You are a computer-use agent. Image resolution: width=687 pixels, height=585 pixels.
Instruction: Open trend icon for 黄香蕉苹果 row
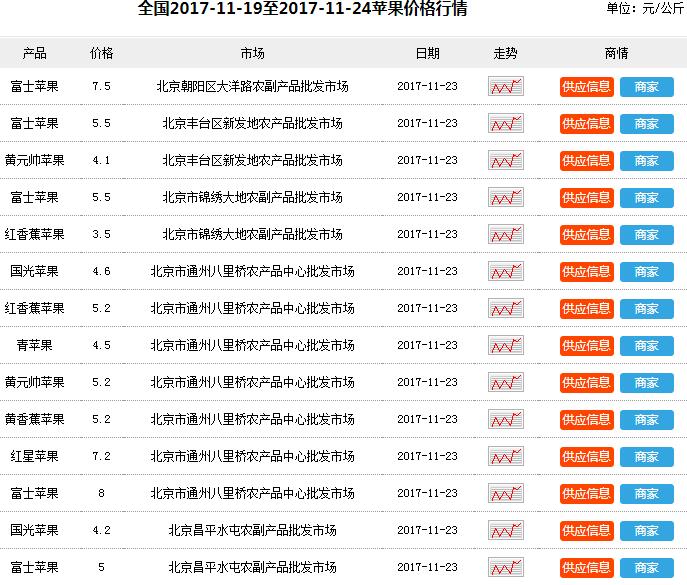(506, 420)
